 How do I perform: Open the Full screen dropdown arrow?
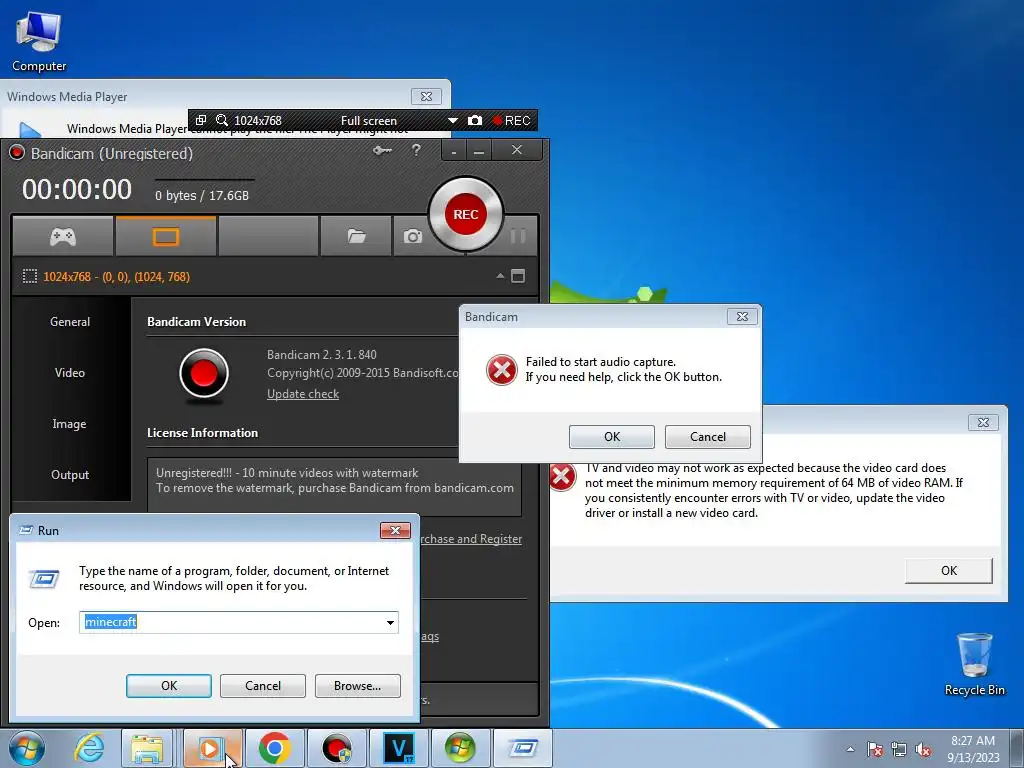click(453, 121)
